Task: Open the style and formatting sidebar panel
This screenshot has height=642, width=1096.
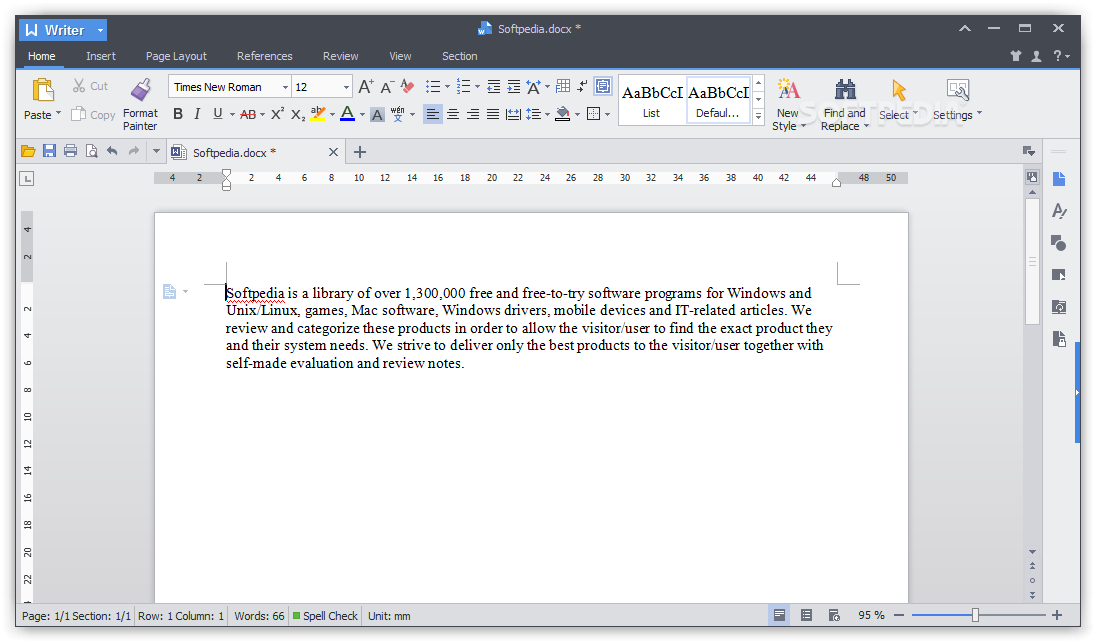Action: click(x=1059, y=211)
